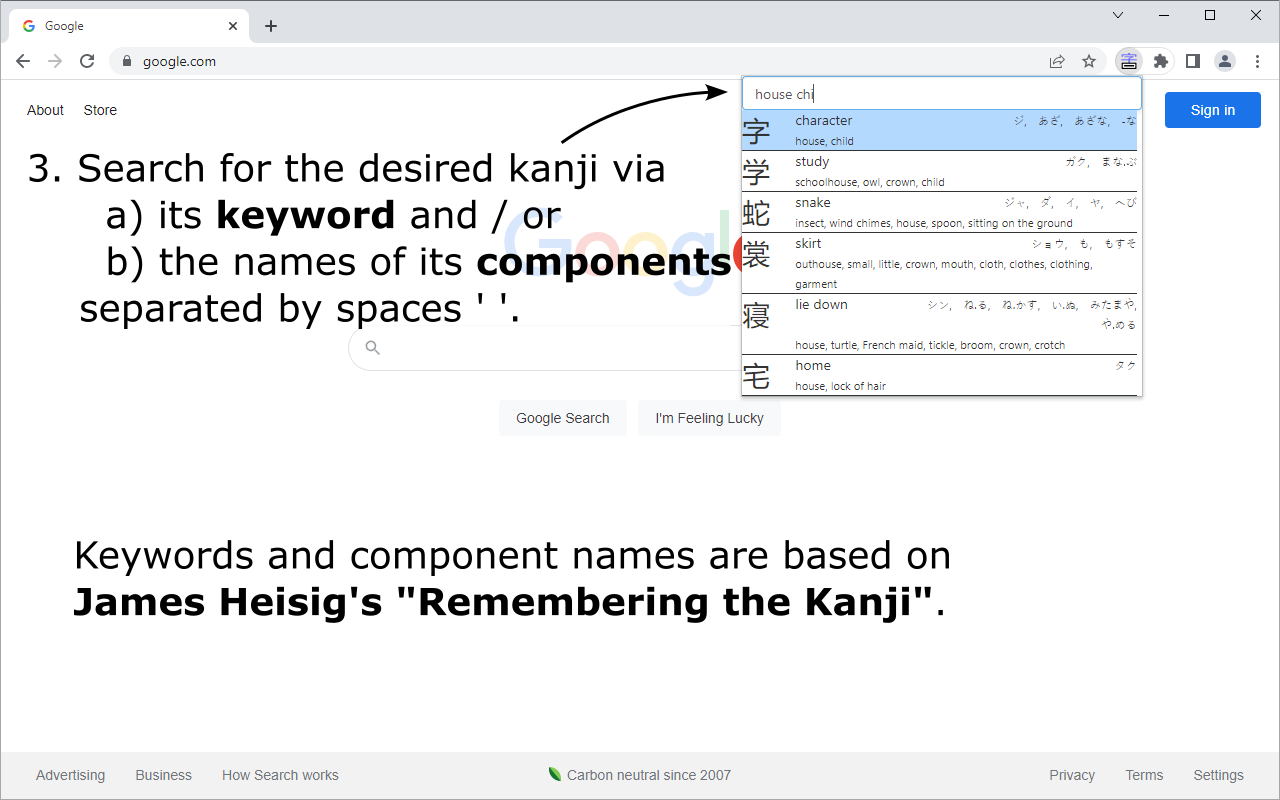Open the Chrome three-dot menu

pos(1257,61)
